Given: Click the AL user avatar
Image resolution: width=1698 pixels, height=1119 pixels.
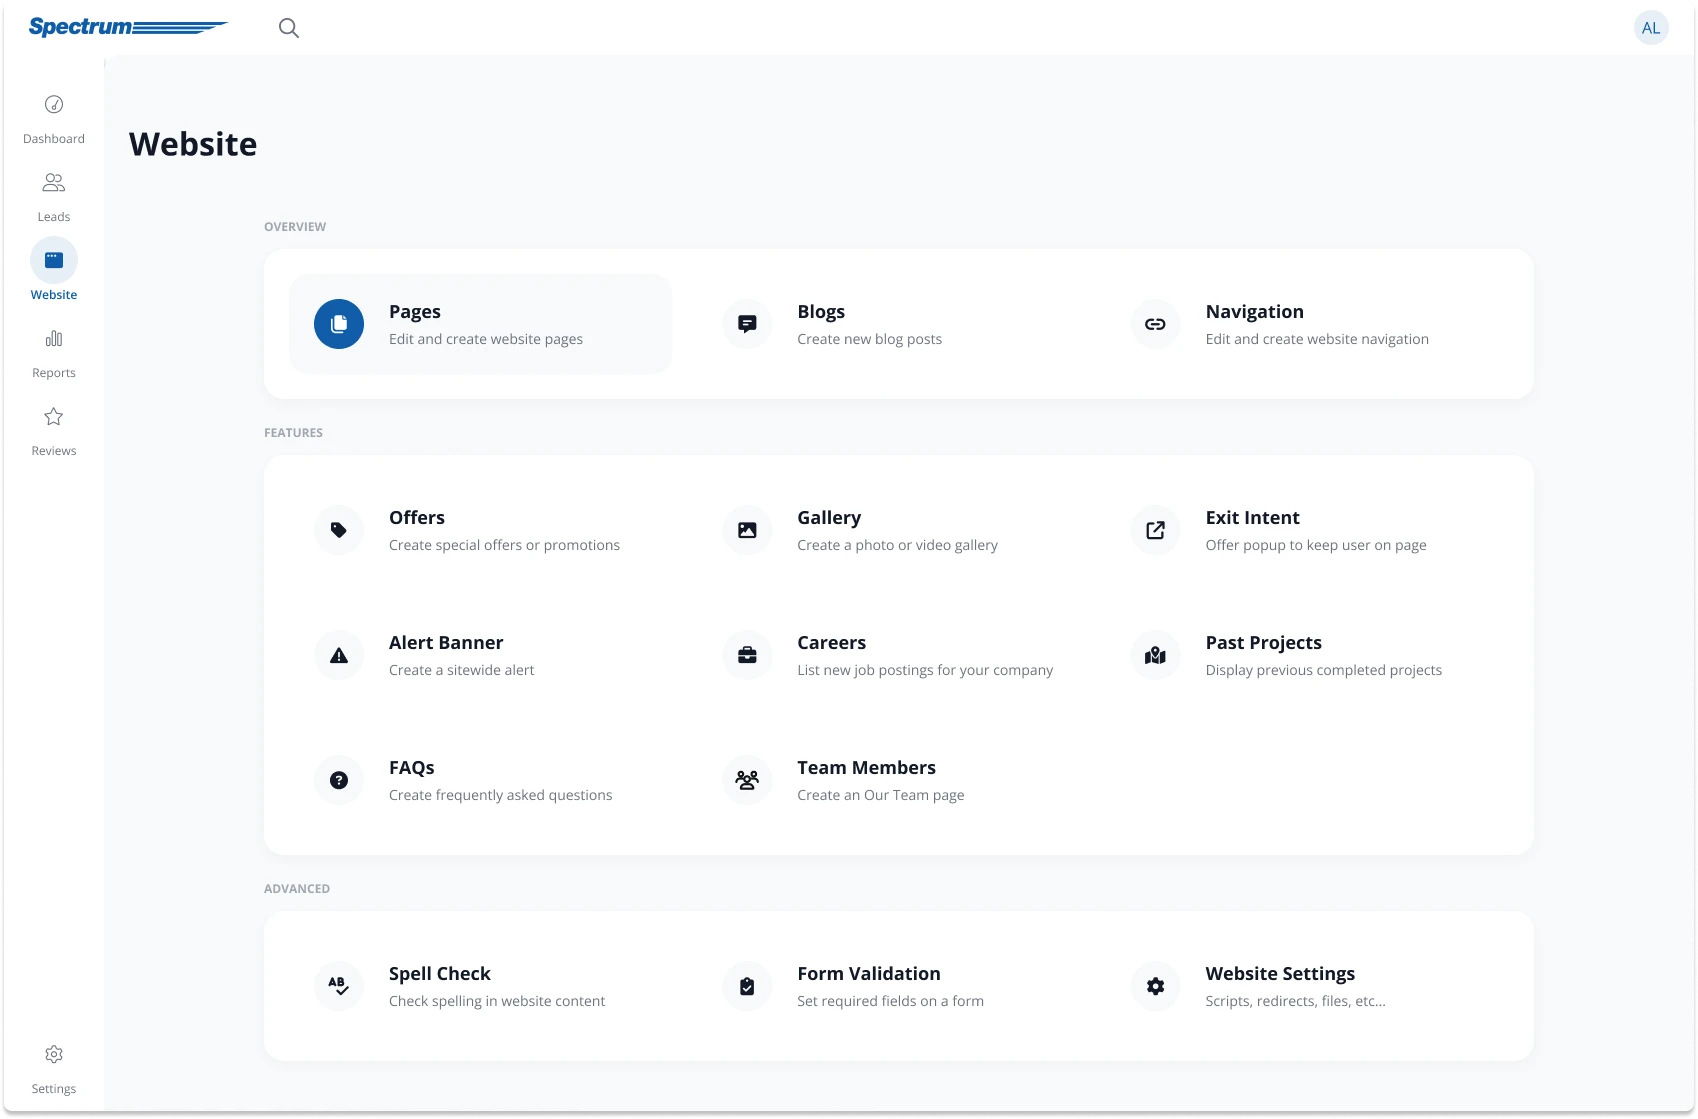Looking at the screenshot, I should coord(1650,28).
